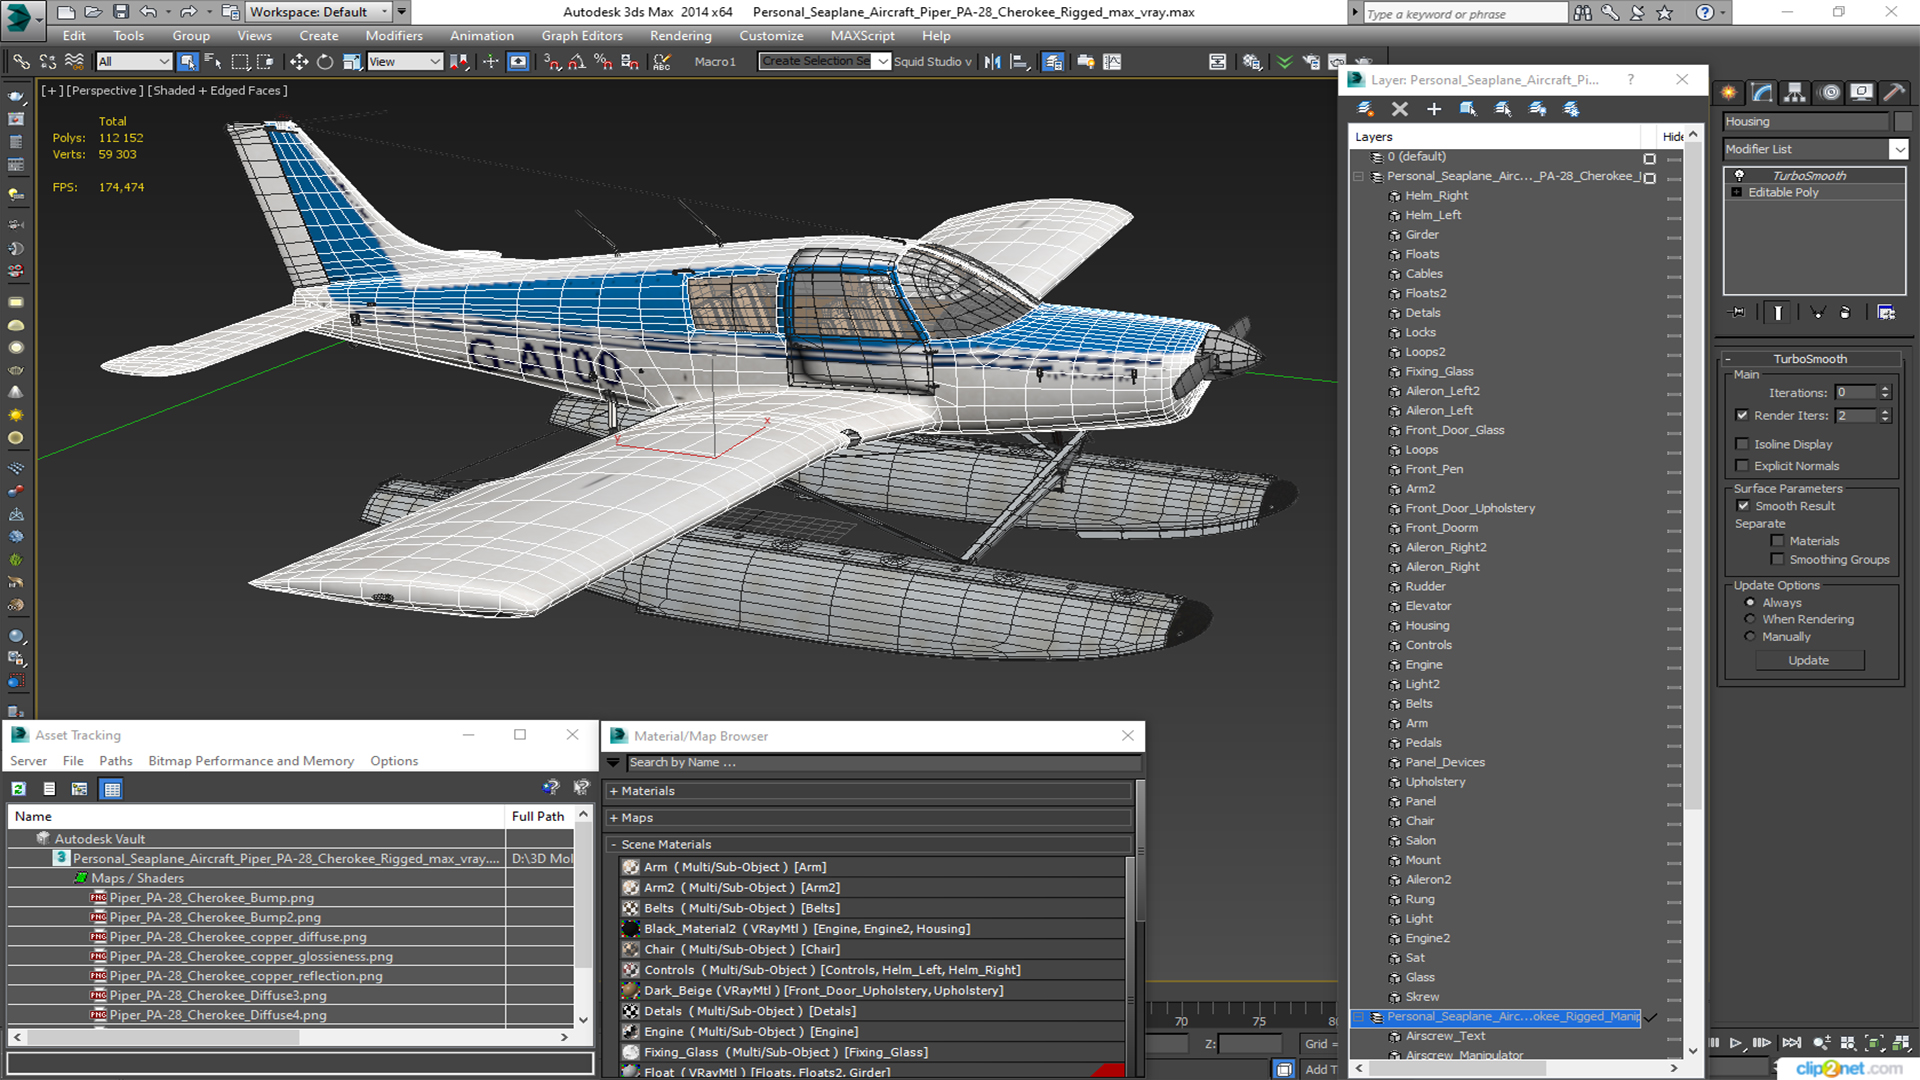The width and height of the screenshot is (1920, 1080).
Task: Enable Separate by Smoothing Groups checkbox
Action: click(x=1777, y=560)
